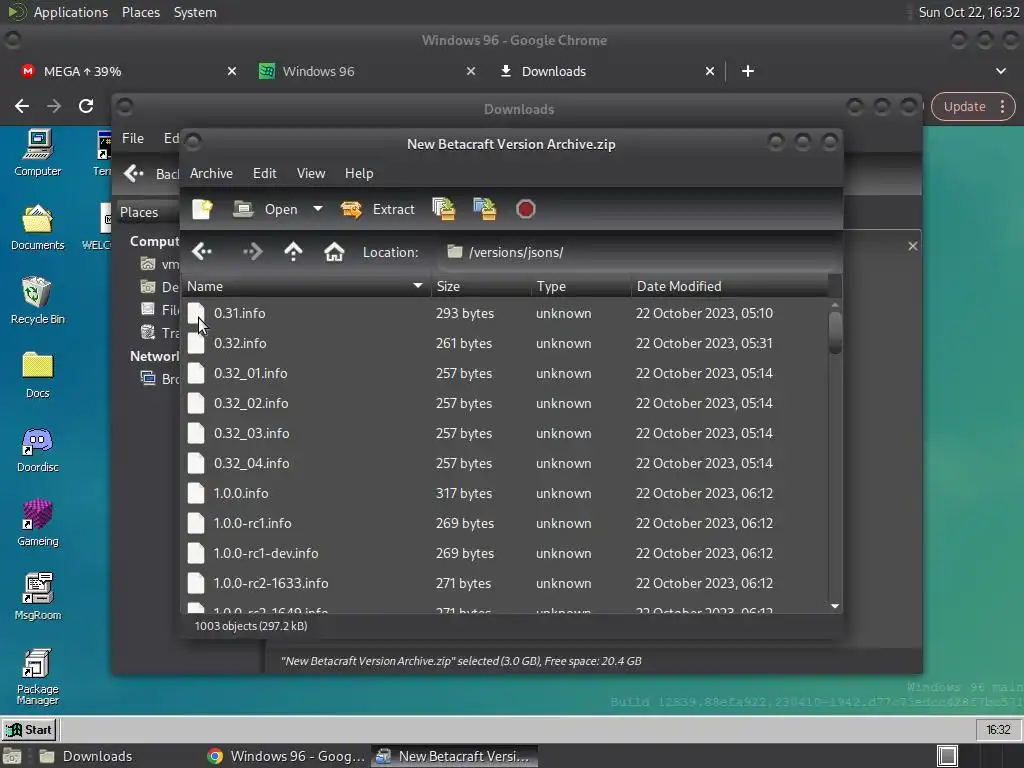Sort by Name column header
The width and height of the screenshot is (1024, 768).
coord(305,286)
